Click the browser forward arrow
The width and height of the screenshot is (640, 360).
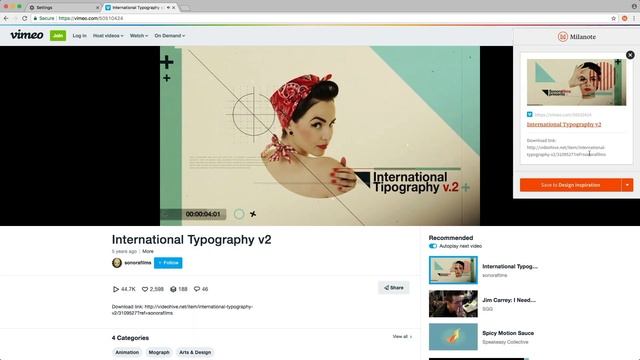(15, 18)
